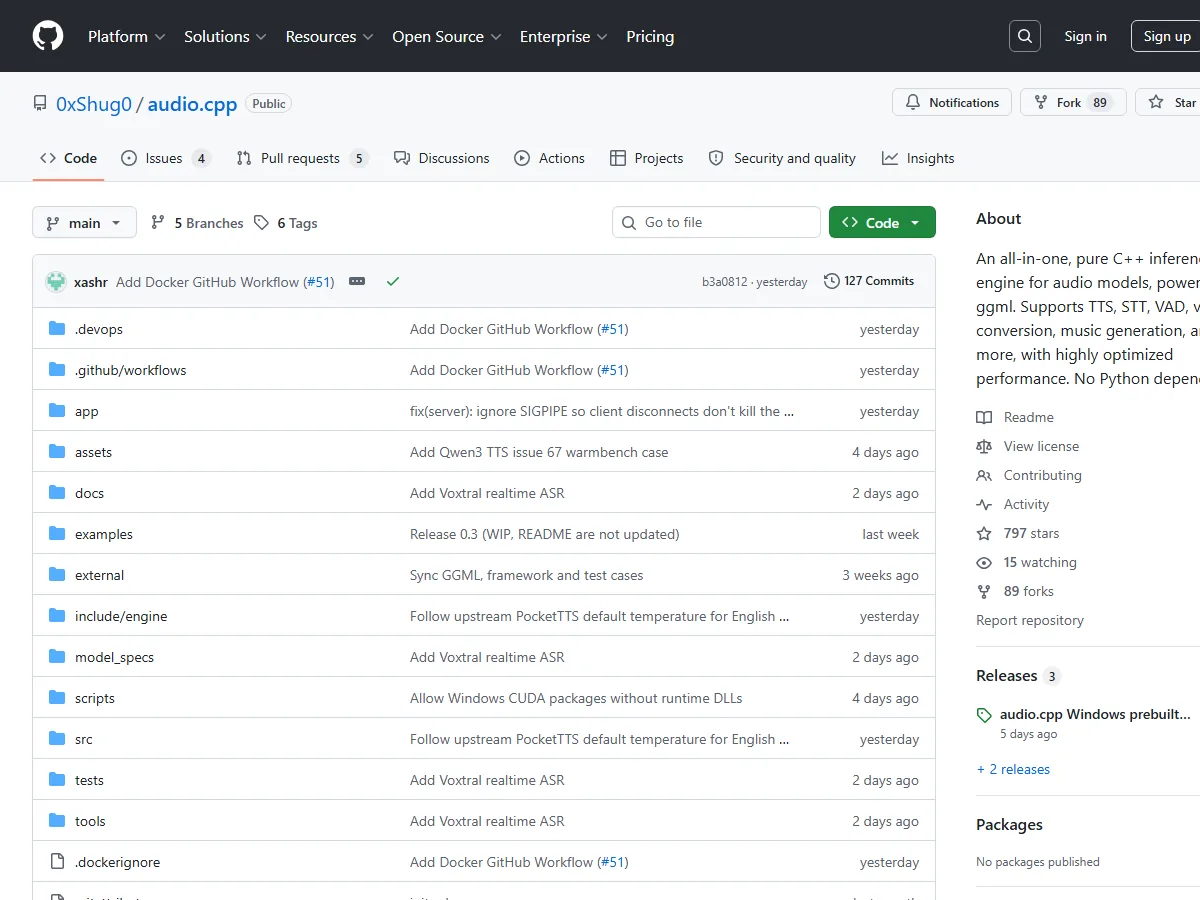Image resolution: width=1200 pixels, height=900 pixels.
Task: Open the Actions tab
Action: [549, 158]
